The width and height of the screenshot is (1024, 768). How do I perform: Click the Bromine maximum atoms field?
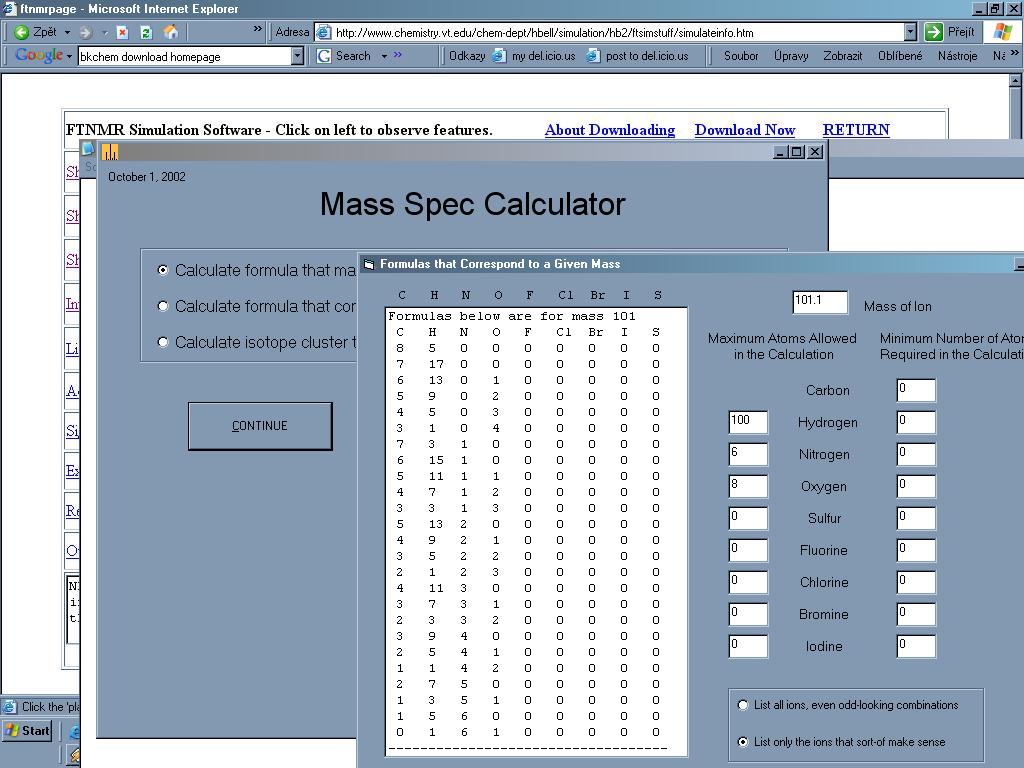pyautogui.click(x=748, y=614)
